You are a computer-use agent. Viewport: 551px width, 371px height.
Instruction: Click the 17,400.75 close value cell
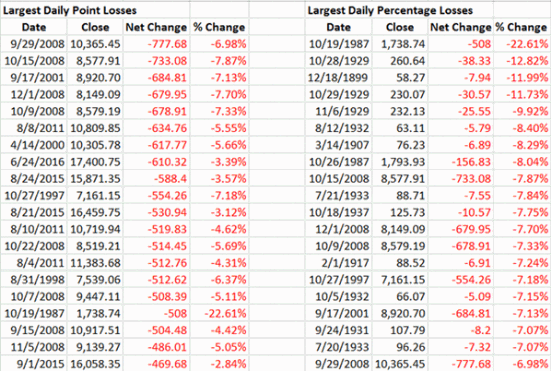tap(95, 162)
